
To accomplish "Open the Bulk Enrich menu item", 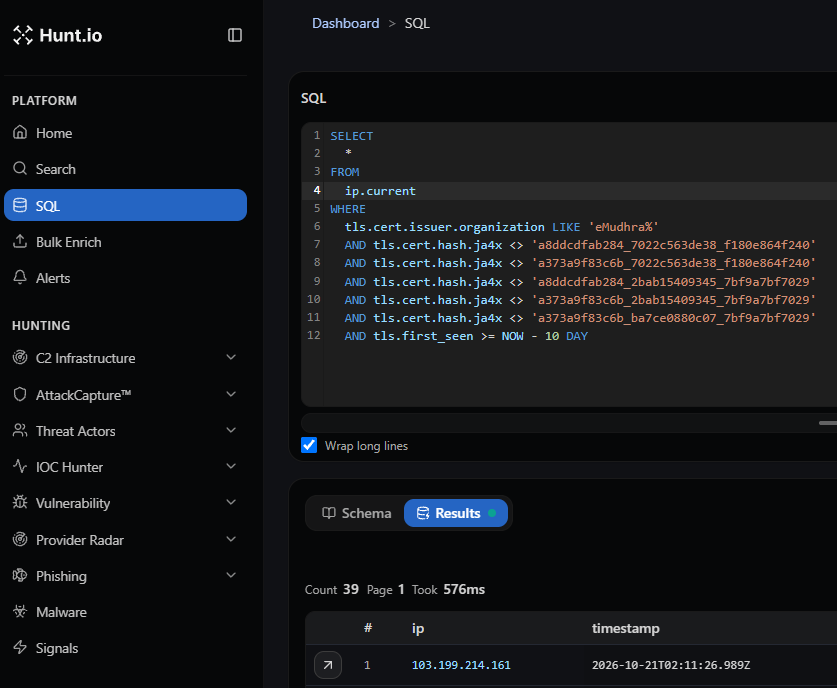I will [125, 242].
